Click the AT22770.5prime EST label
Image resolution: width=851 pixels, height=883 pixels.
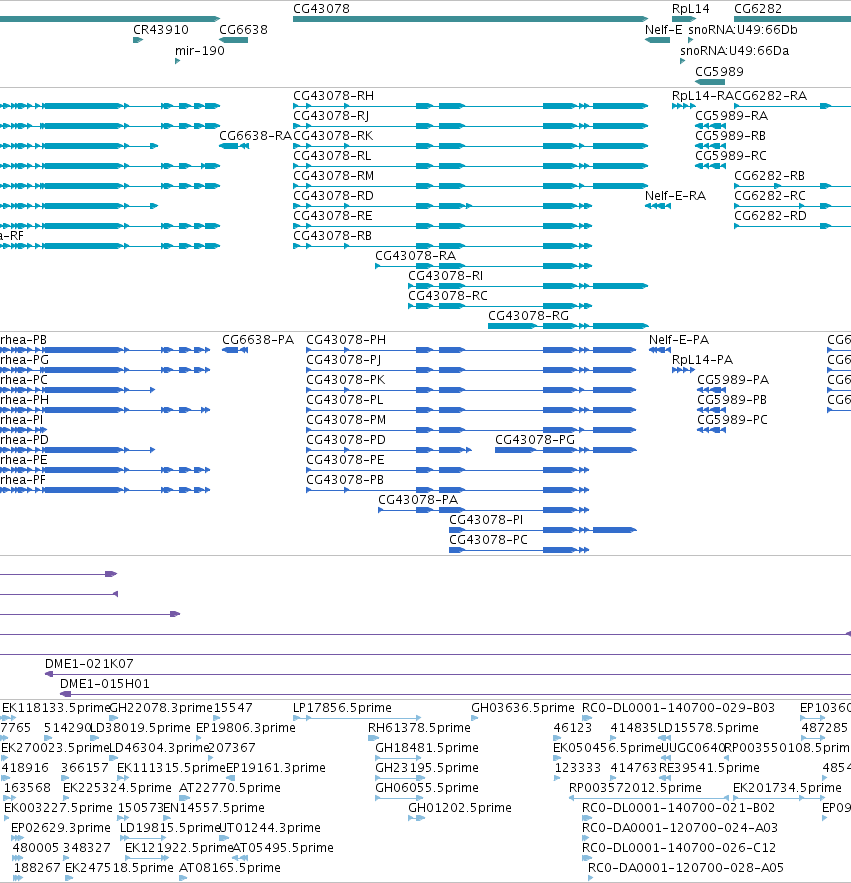pos(230,787)
